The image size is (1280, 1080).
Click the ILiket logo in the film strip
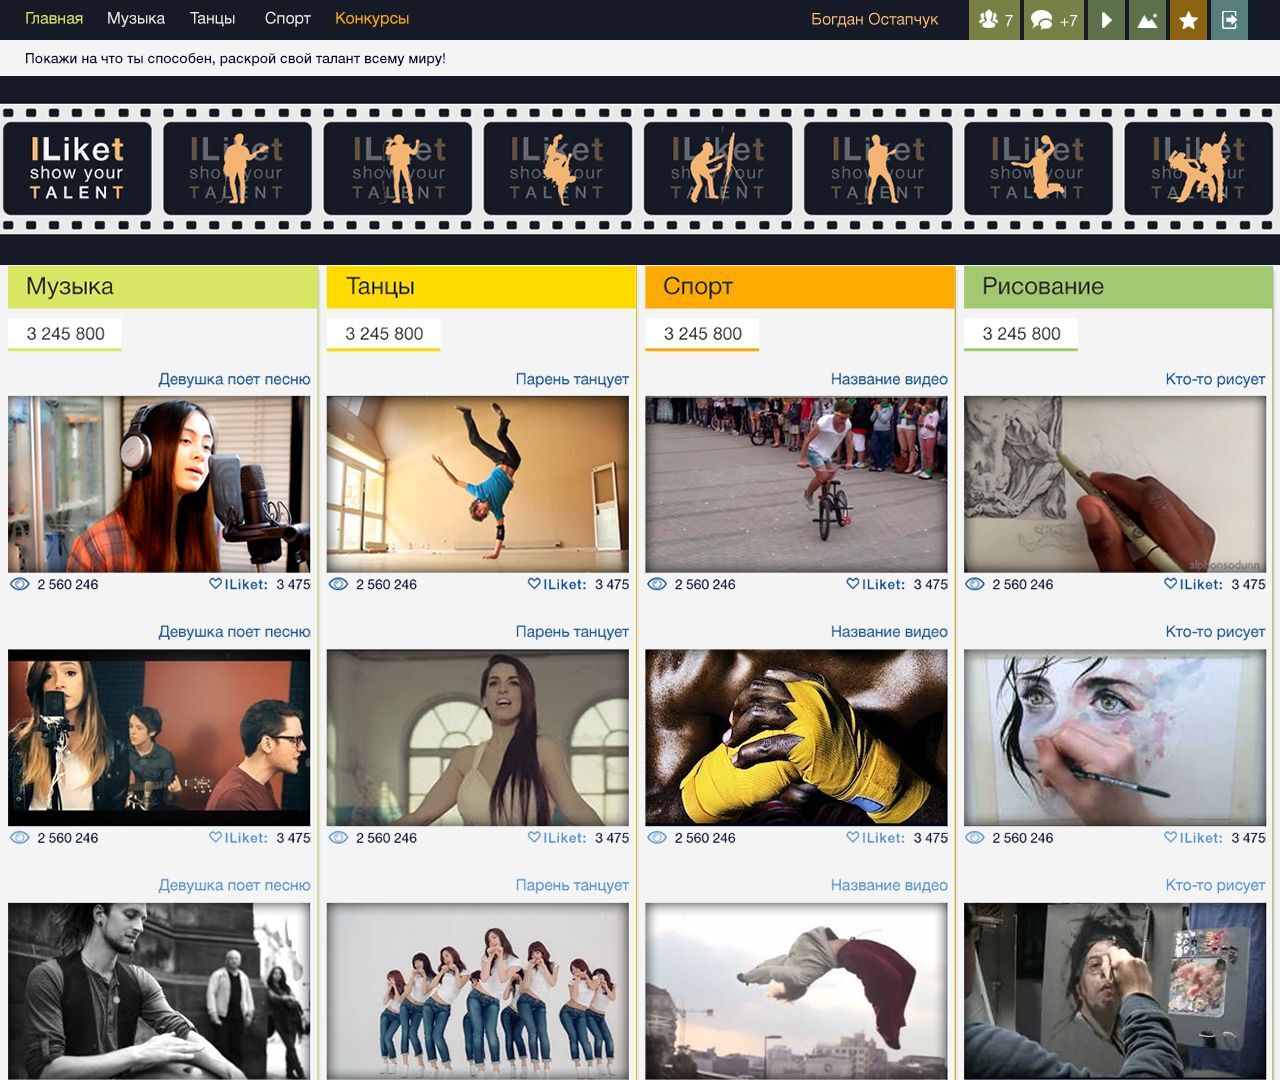(77, 167)
